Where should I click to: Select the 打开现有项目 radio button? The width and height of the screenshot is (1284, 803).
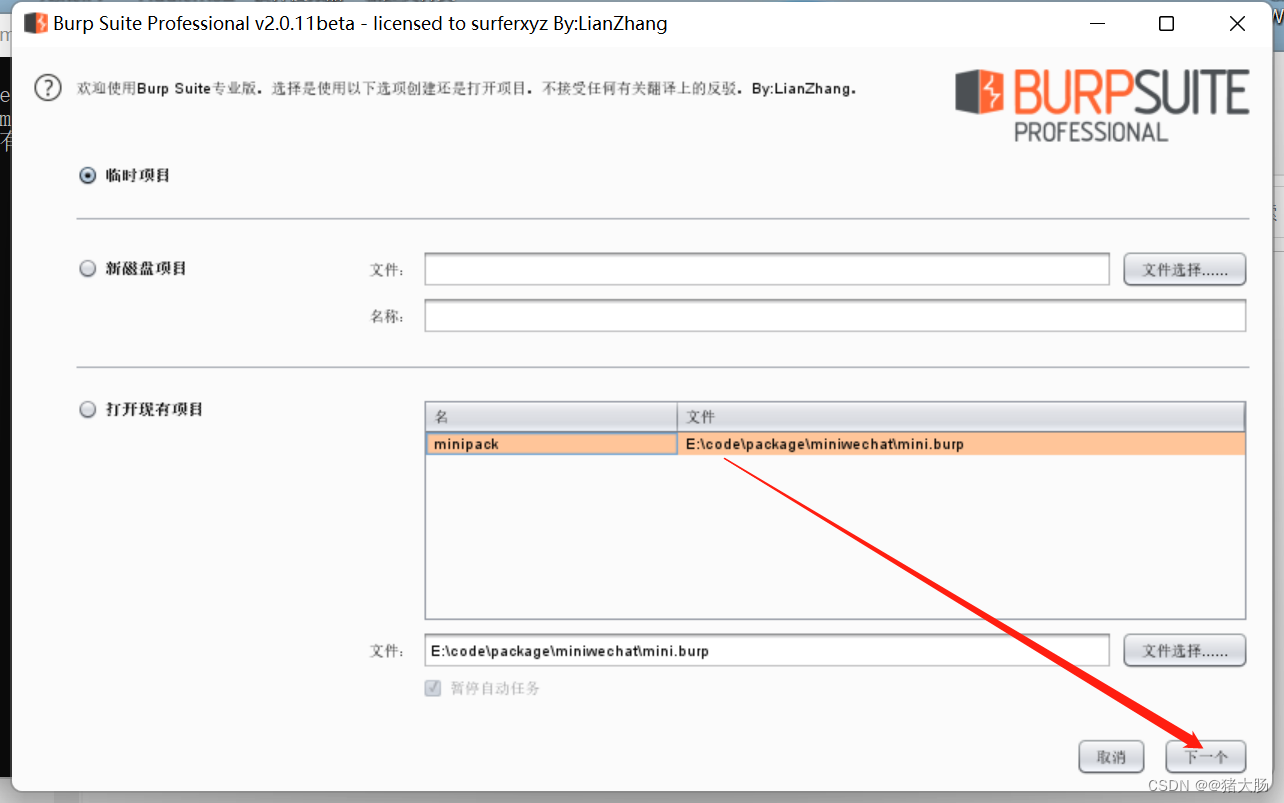[87, 409]
